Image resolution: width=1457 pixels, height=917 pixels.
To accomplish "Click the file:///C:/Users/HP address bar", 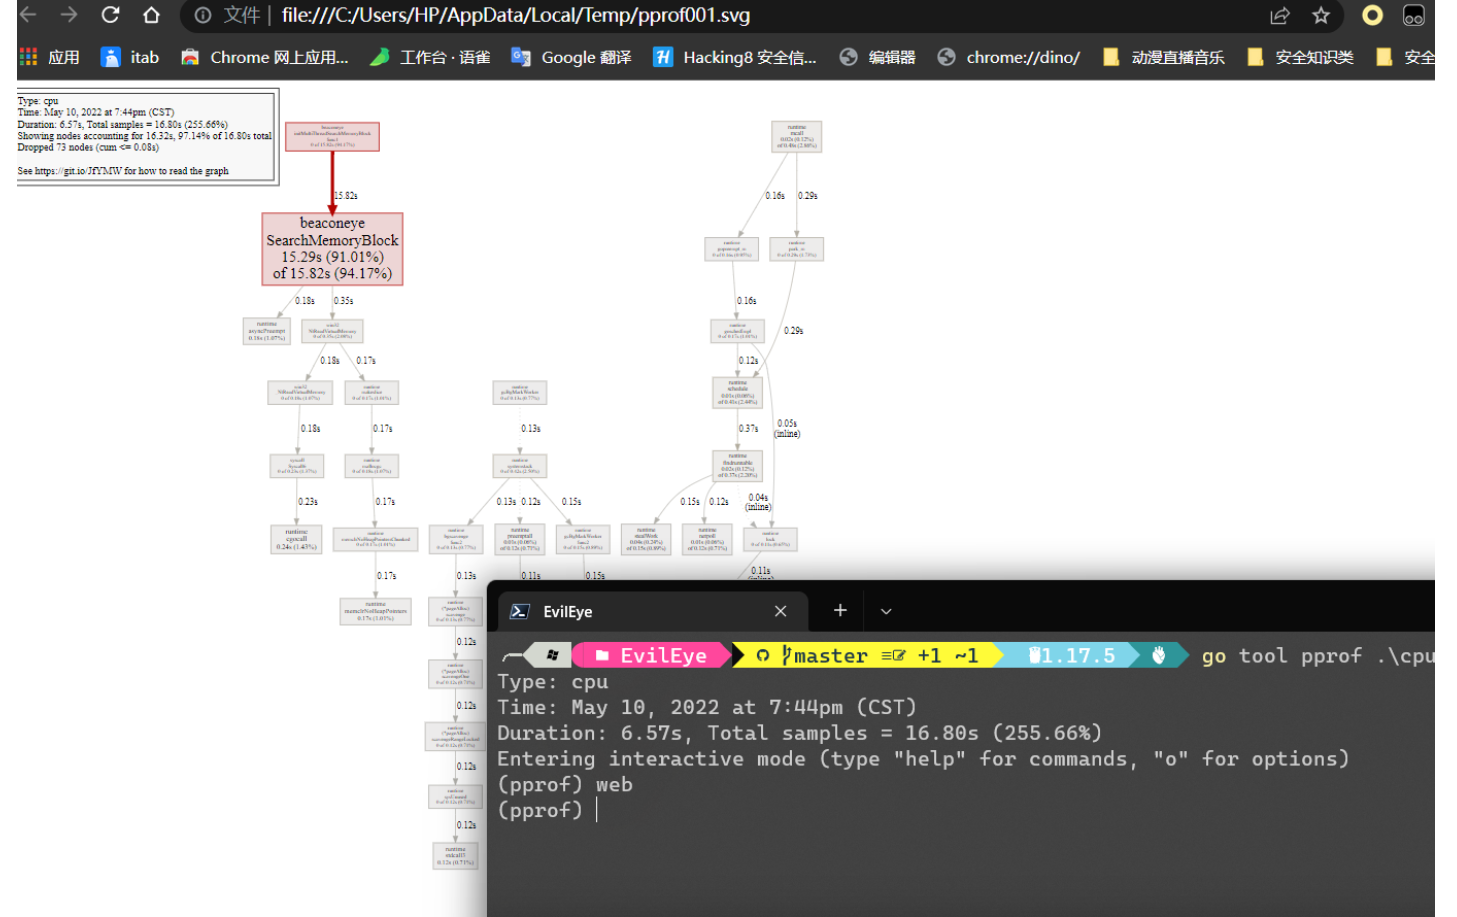I will click(515, 15).
